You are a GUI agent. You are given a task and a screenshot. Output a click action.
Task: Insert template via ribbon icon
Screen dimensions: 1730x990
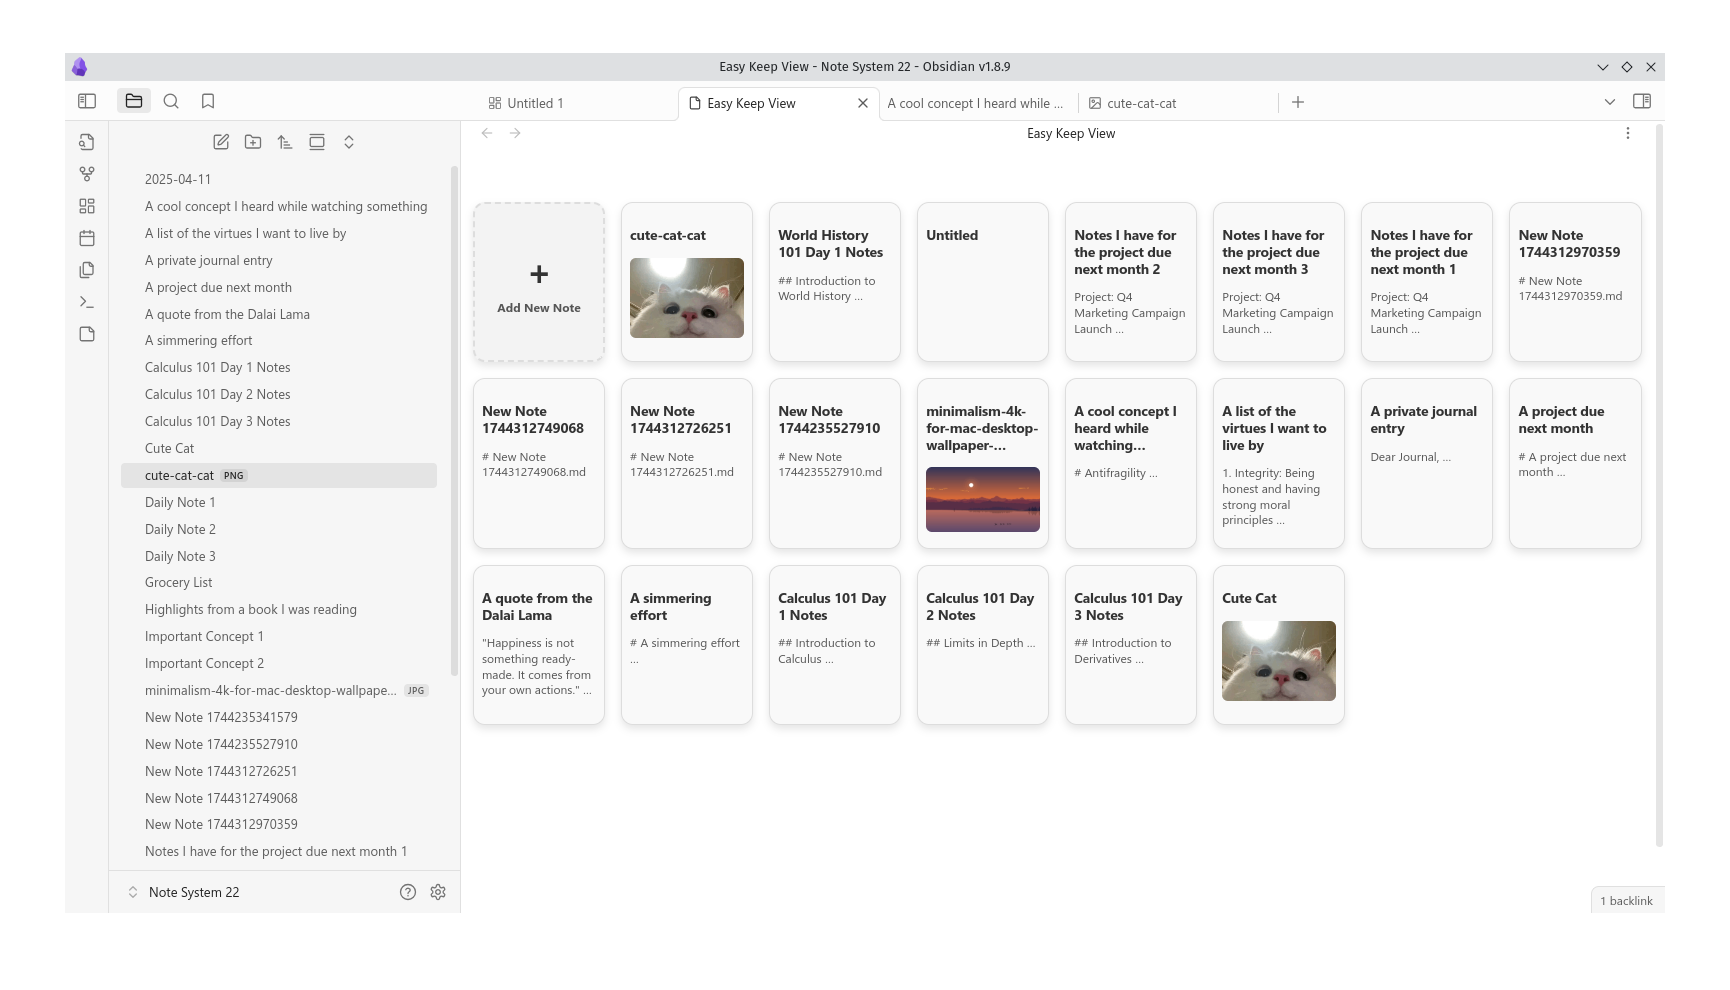click(x=87, y=270)
